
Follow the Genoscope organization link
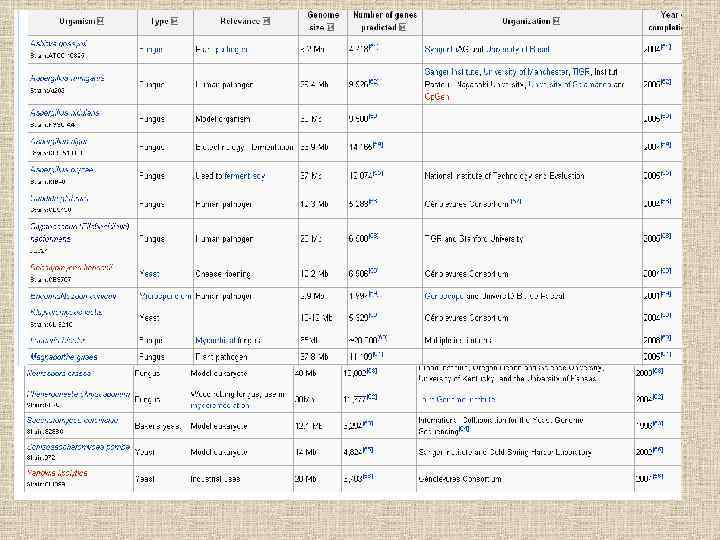(444, 297)
